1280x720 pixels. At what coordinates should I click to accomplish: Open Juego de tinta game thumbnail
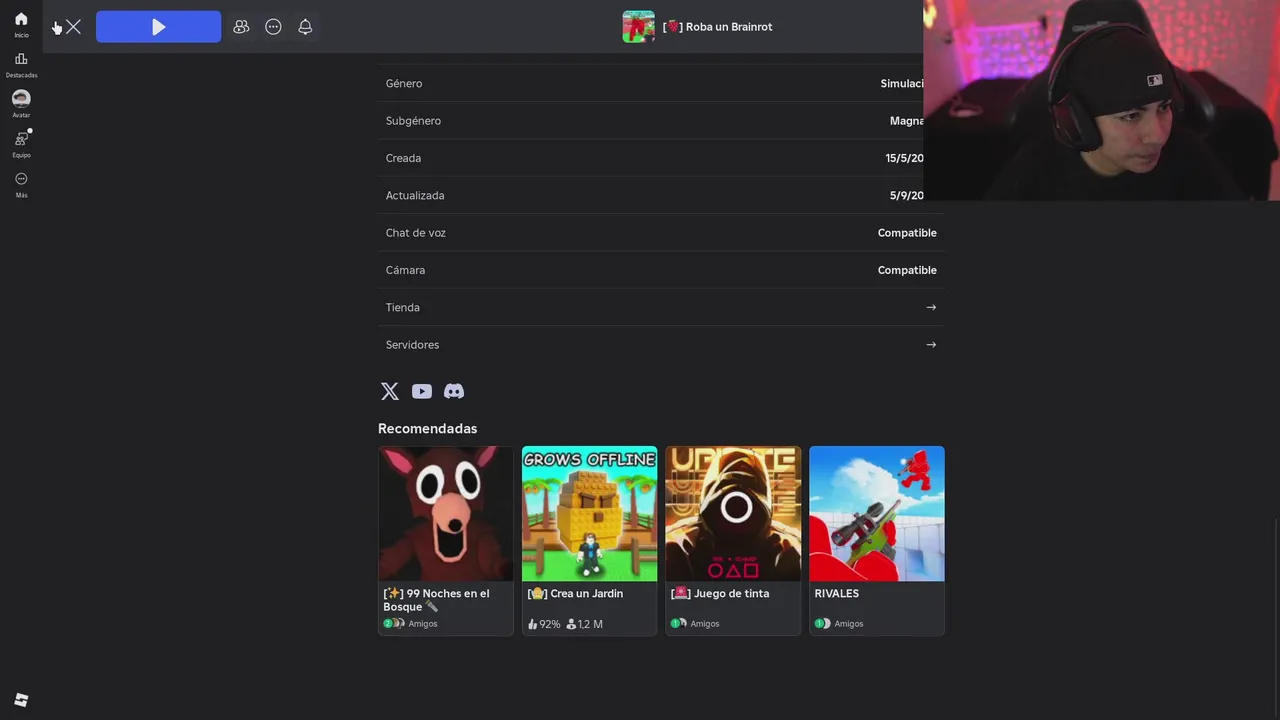pos(733,513)
